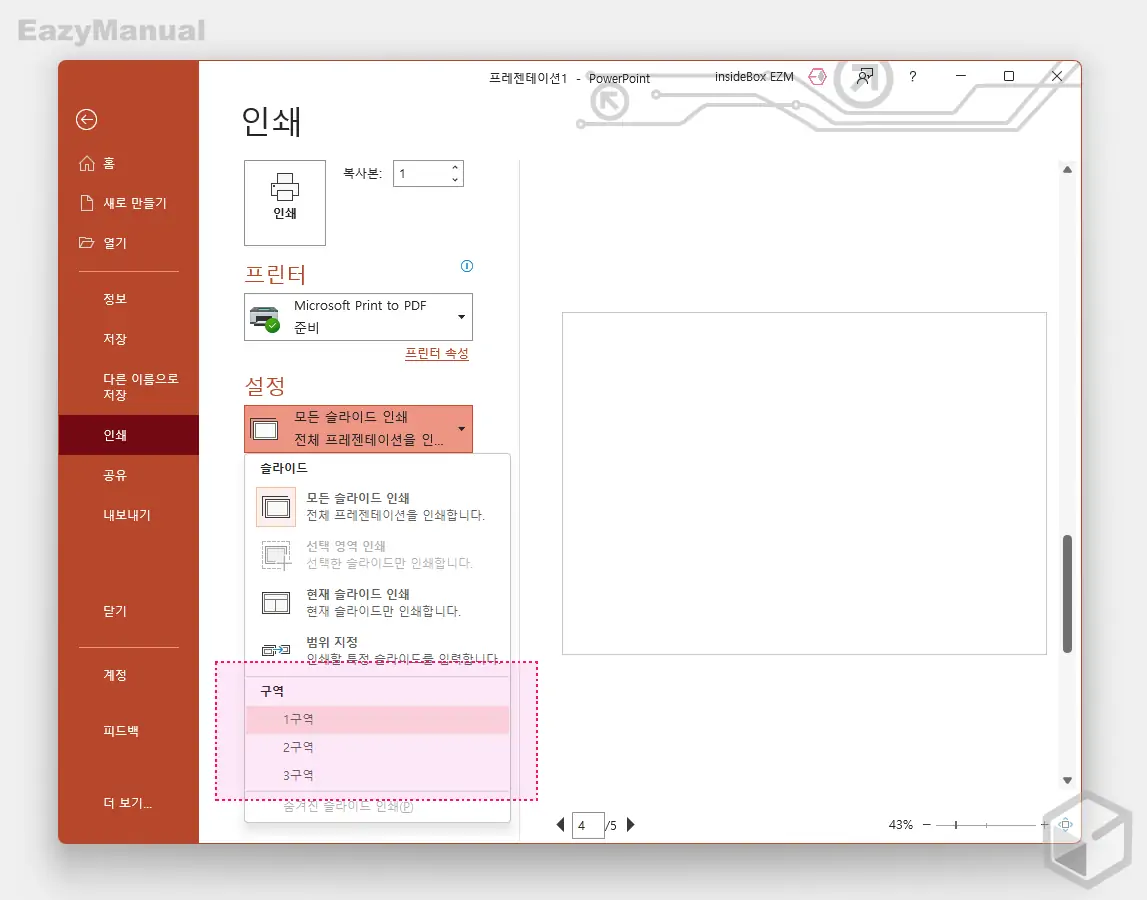Viewport: 1147px width, 900px height.
Task: Click the 43% zoom level text
Action: click(x=900, y=825)
